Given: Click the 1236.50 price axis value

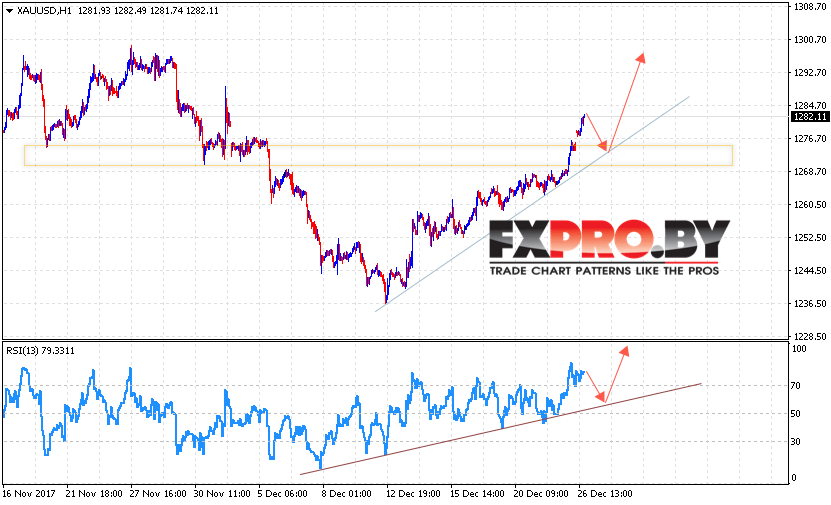Looking at the screenshot, I should 810,304.
